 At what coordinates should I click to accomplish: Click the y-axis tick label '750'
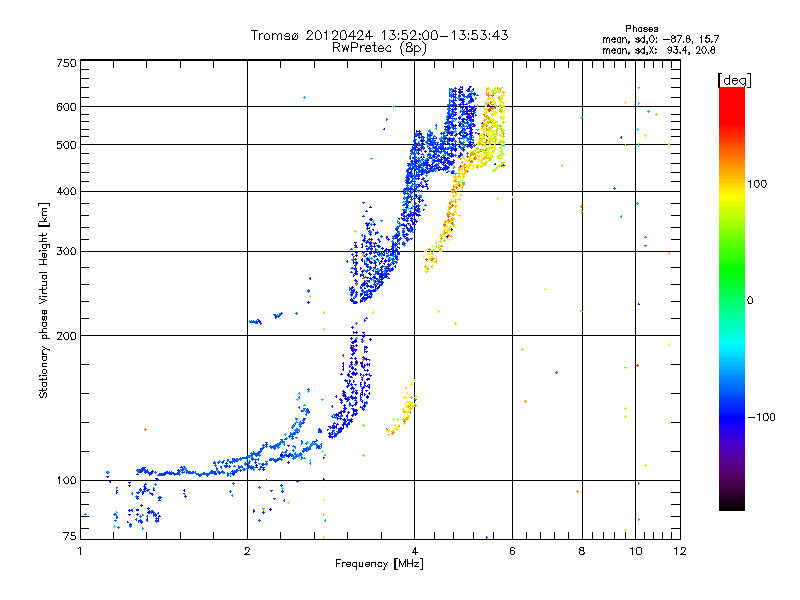(x=66, y=63)
